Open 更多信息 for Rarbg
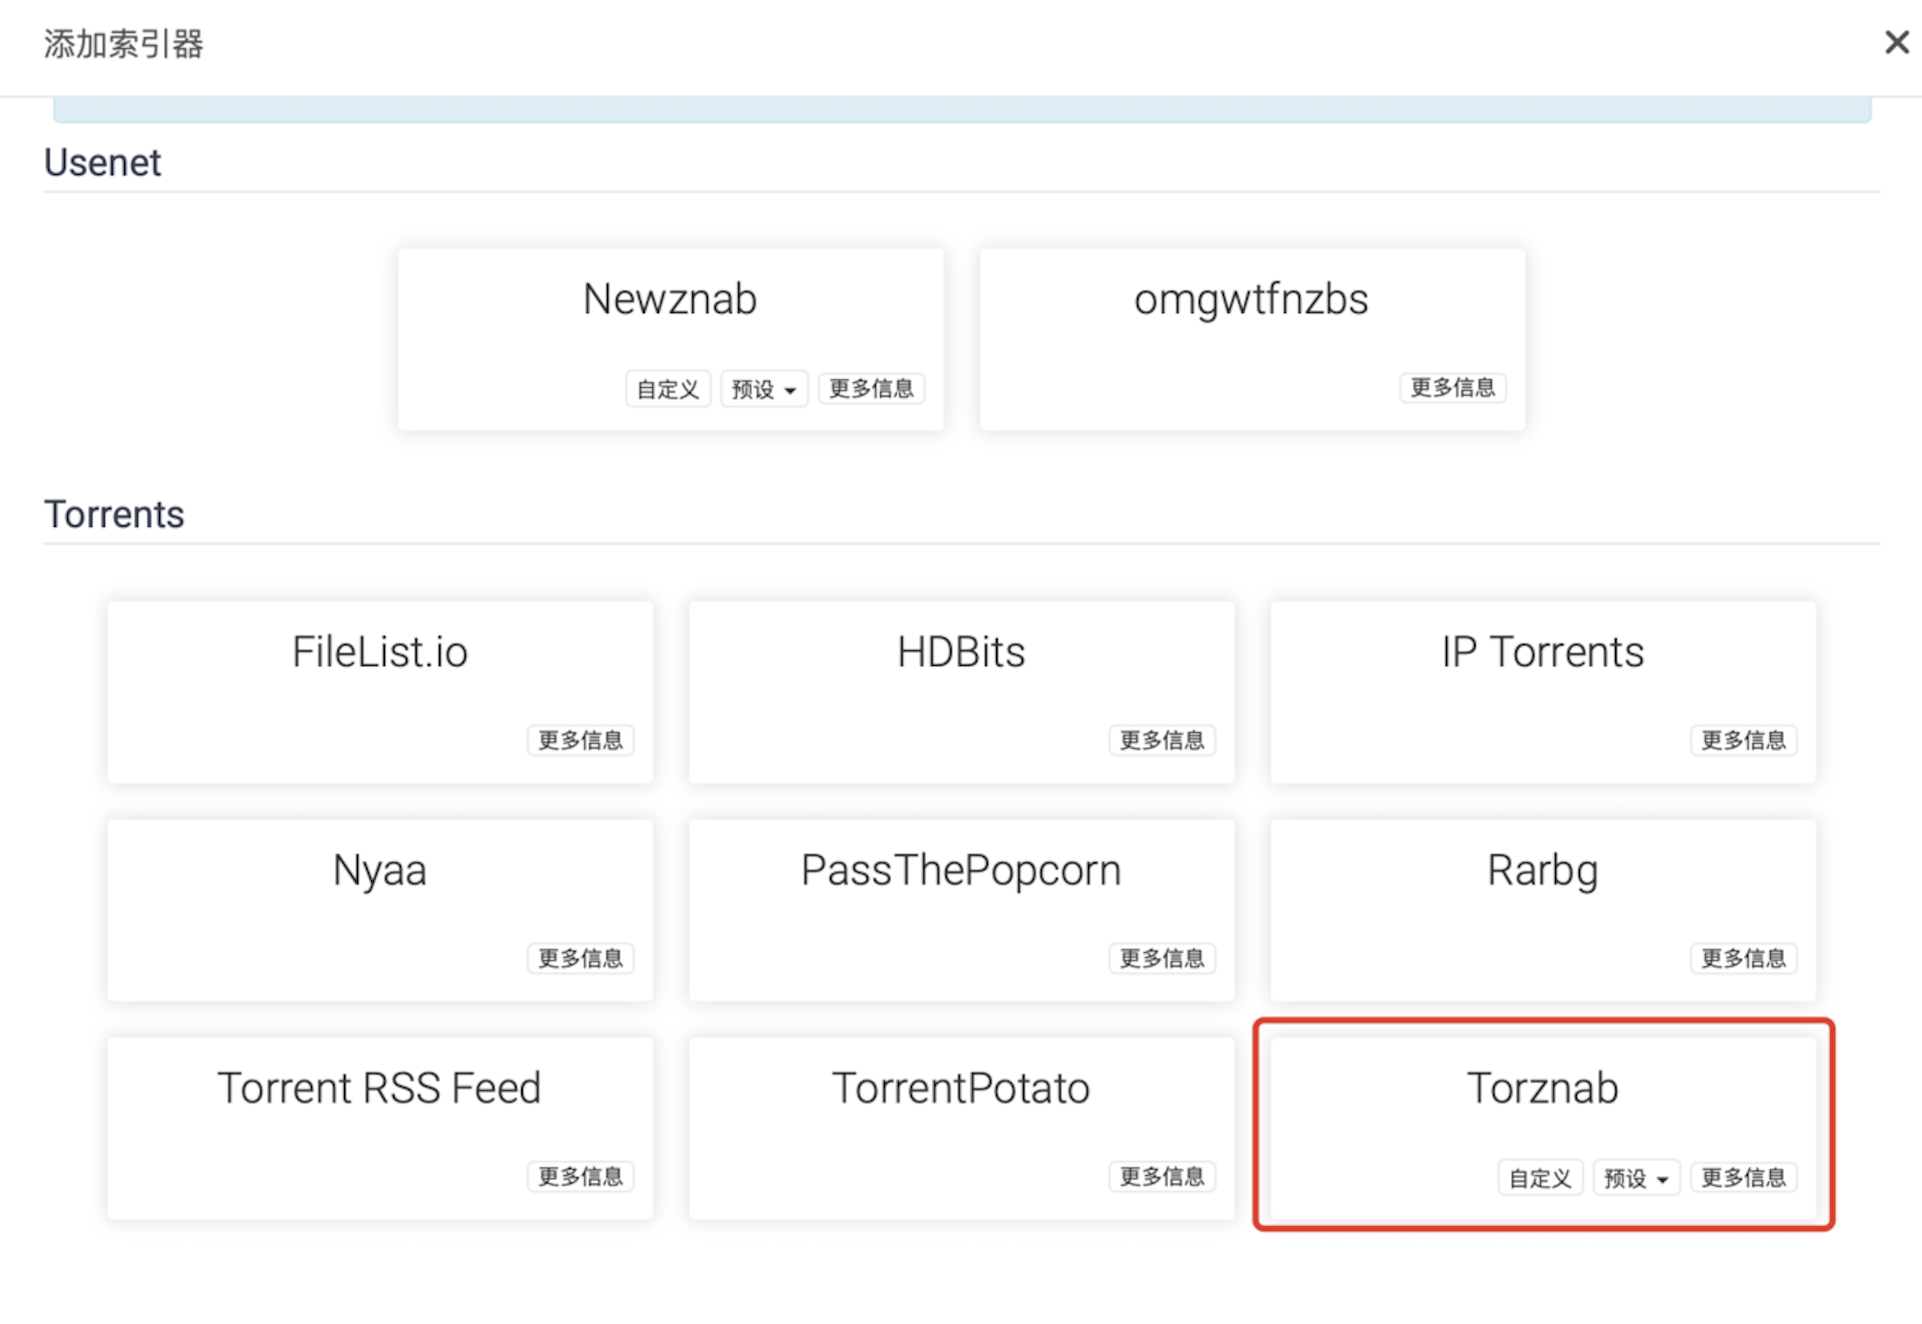This screenshot has width=1922, height=1324. 1743,958
